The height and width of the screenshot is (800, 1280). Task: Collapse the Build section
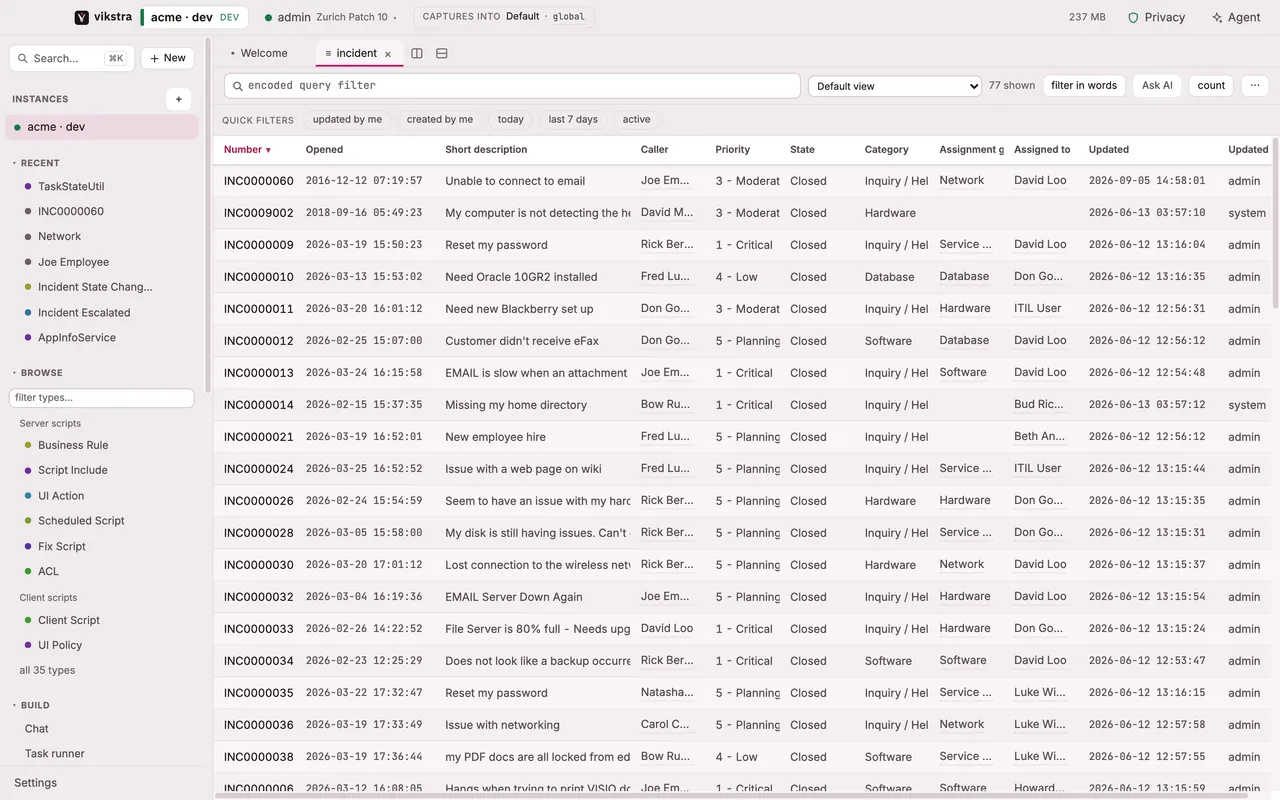pos(32,705)
